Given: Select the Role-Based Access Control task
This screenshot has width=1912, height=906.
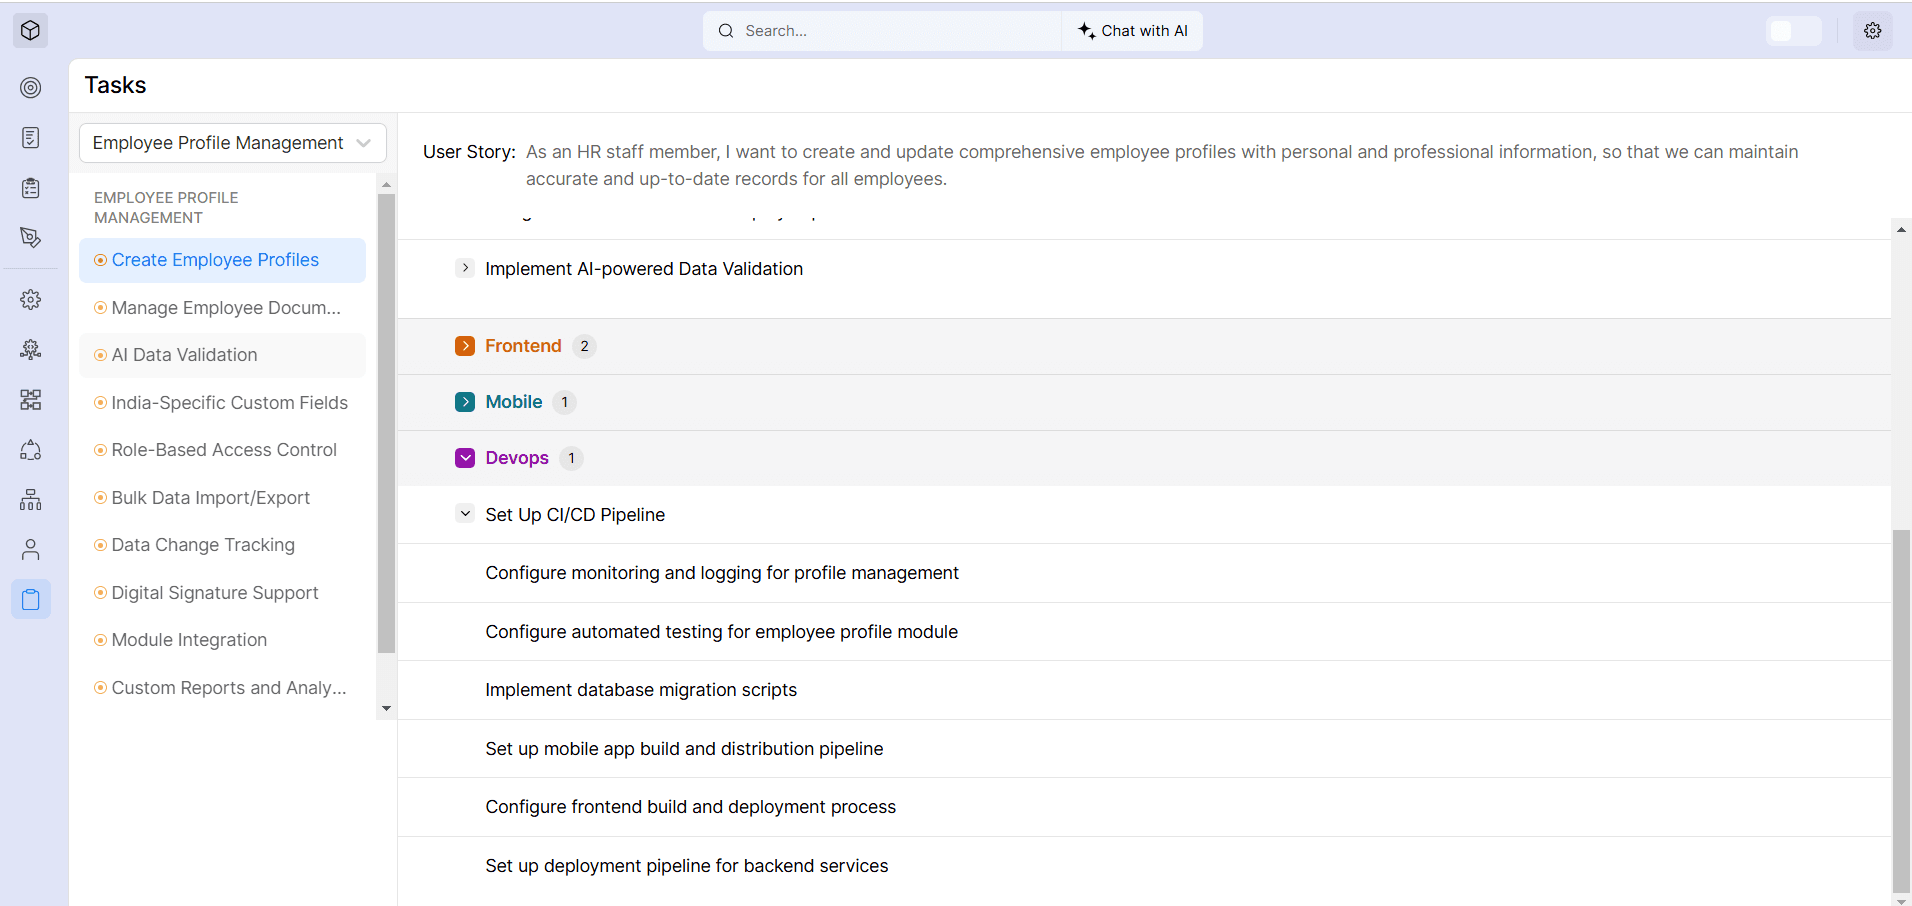Looking at the screenshot, I should tap(224, 450).
